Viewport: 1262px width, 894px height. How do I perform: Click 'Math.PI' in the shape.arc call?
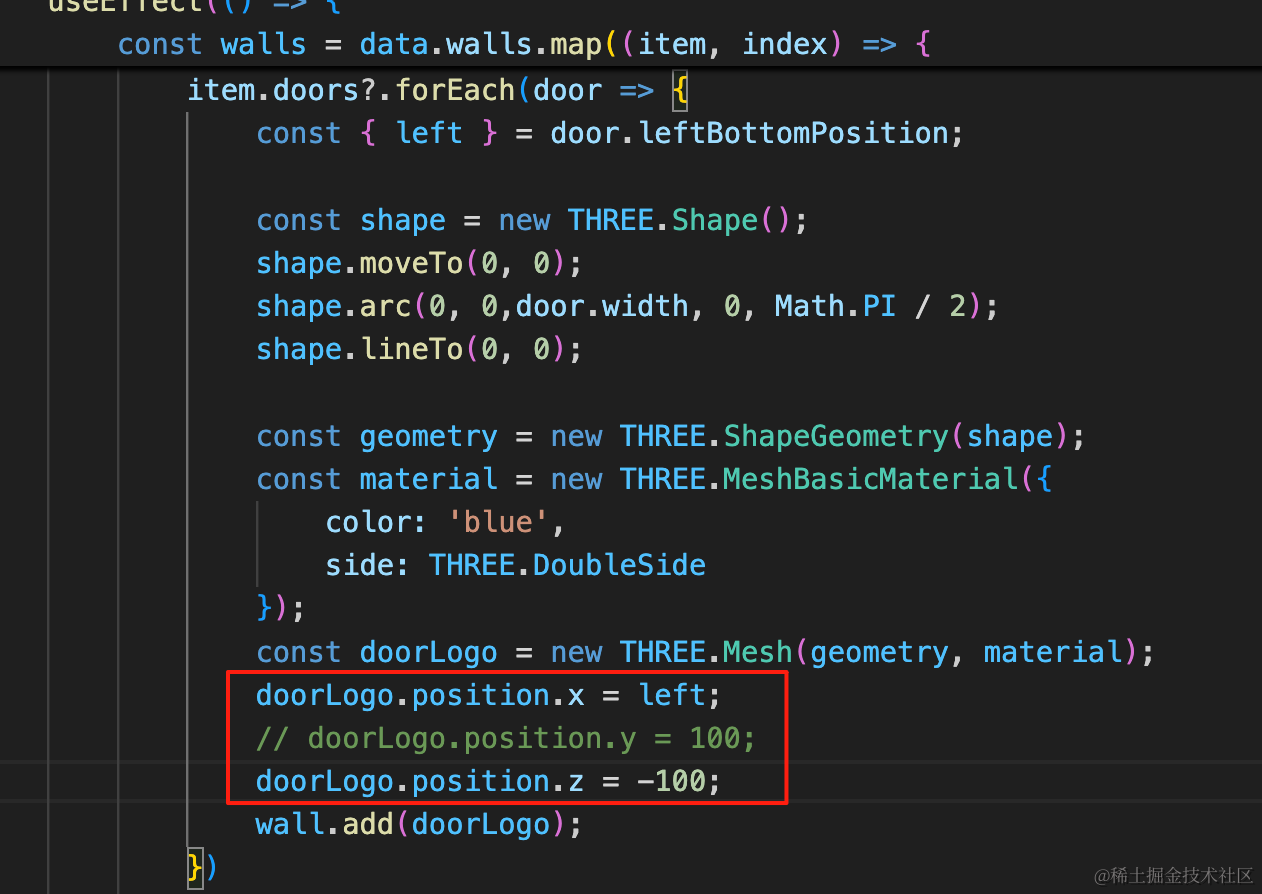point(835,306)
